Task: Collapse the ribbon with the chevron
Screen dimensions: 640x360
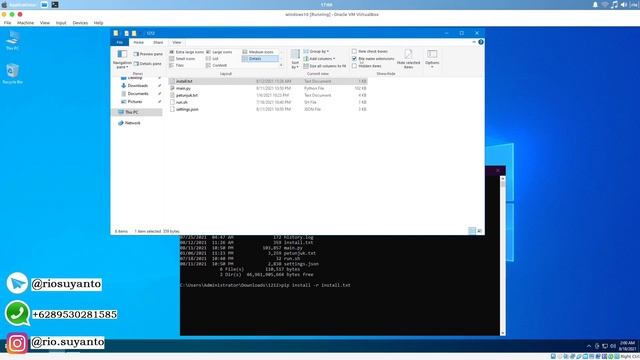Action: click(x=474, y=42)
